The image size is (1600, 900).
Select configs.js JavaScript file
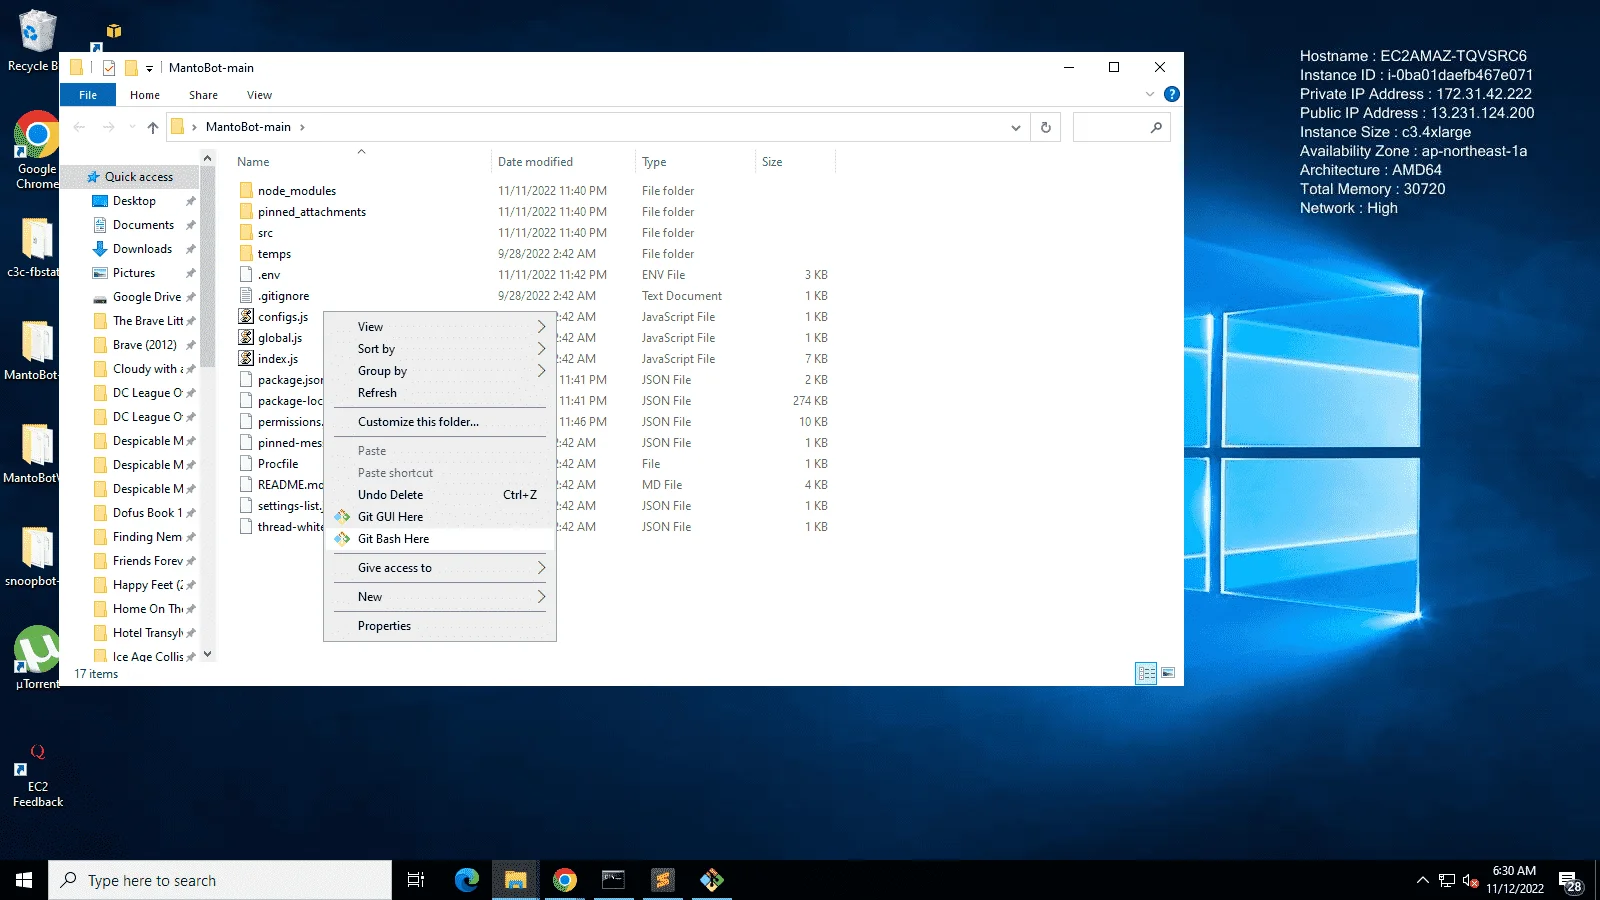(283, 317)
